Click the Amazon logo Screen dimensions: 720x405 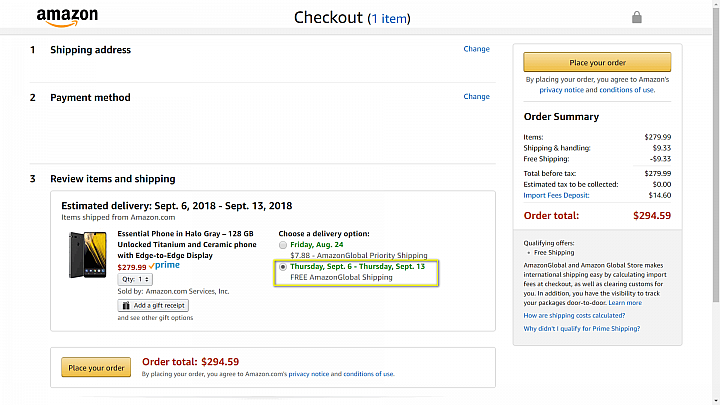pyautogui.click(x=67, y=17)
